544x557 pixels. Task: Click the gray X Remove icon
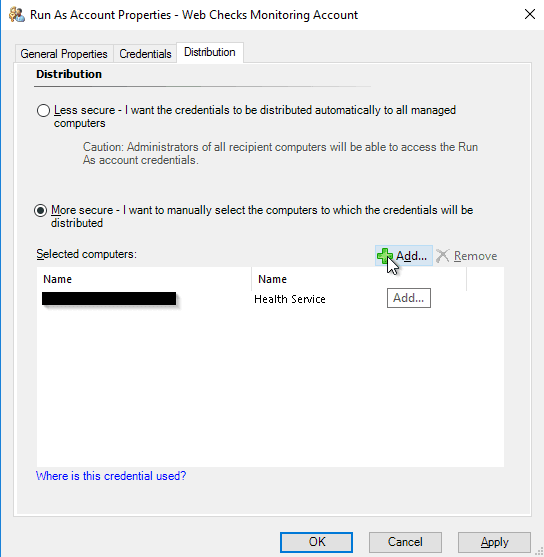pos(442,256)
